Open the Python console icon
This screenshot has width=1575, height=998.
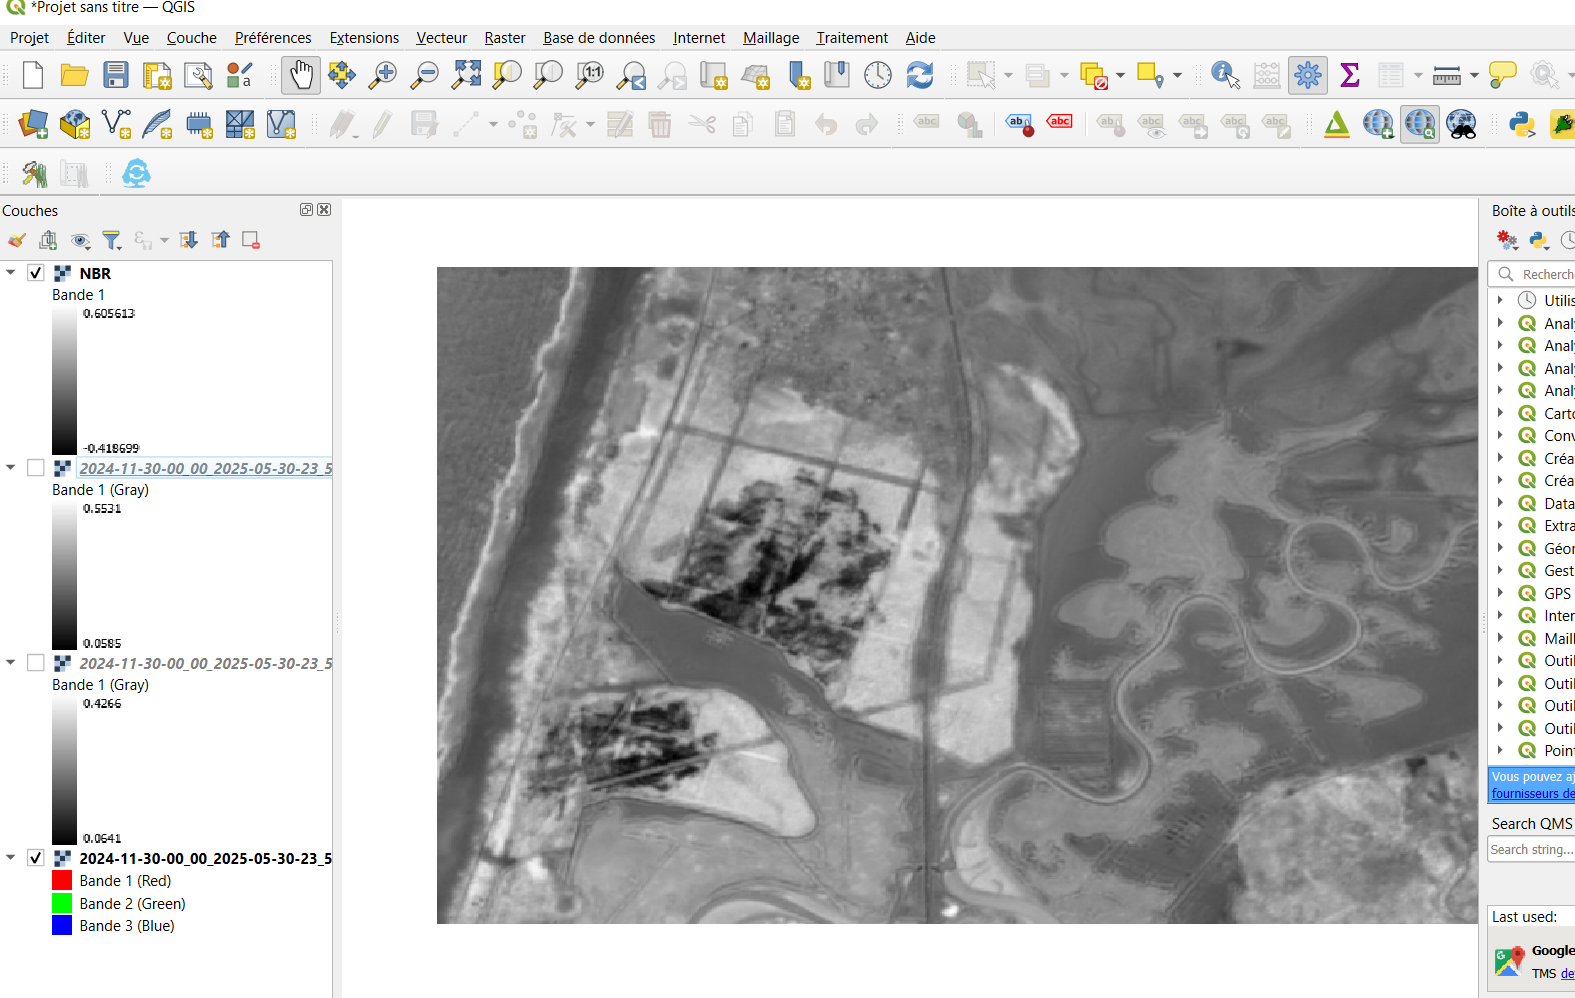coord(1521,125)
